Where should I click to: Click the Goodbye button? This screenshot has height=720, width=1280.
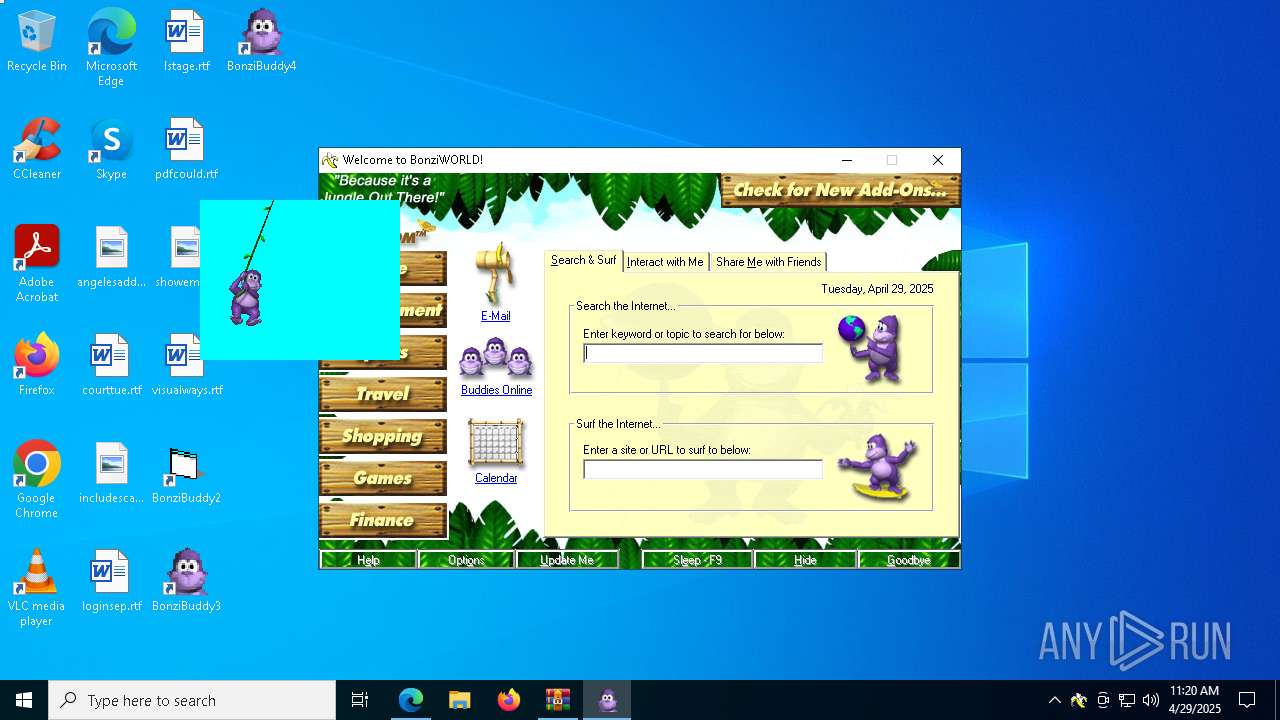[909, 560]
